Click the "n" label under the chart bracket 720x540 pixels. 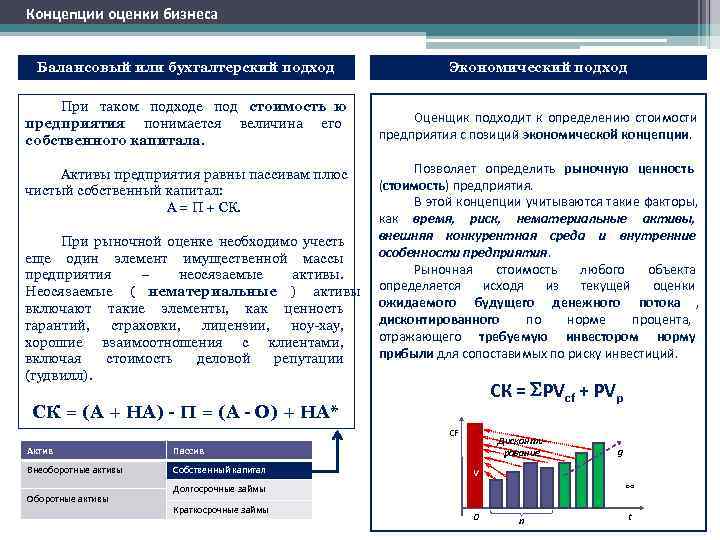522,521
